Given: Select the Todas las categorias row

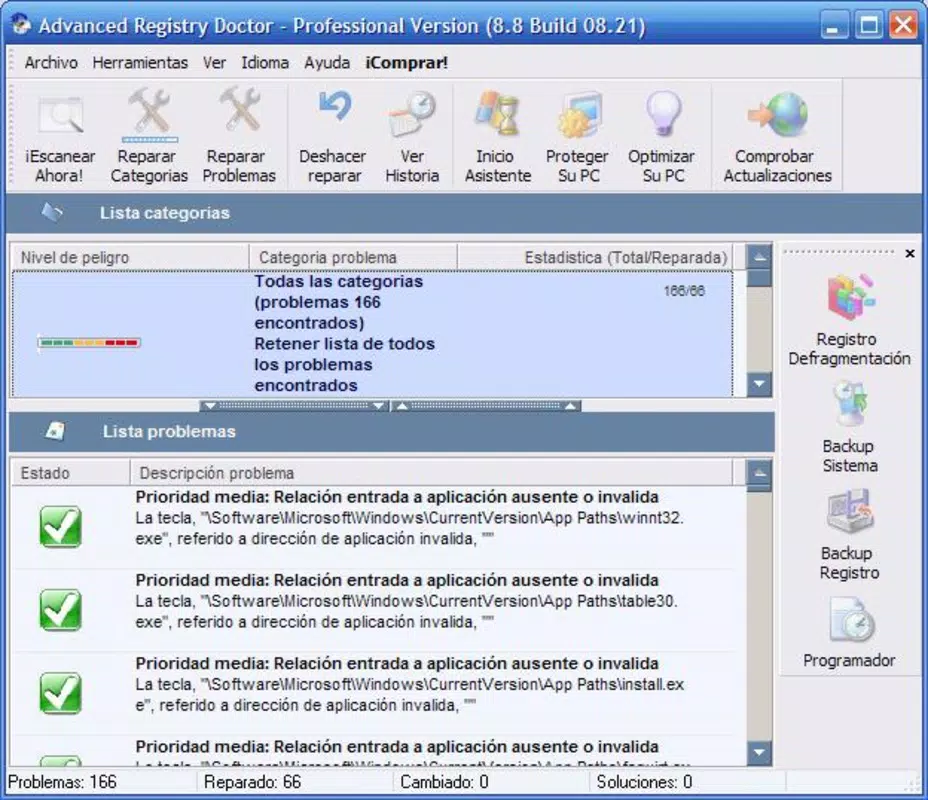Looking at the screenshot, I should point(372,334).
